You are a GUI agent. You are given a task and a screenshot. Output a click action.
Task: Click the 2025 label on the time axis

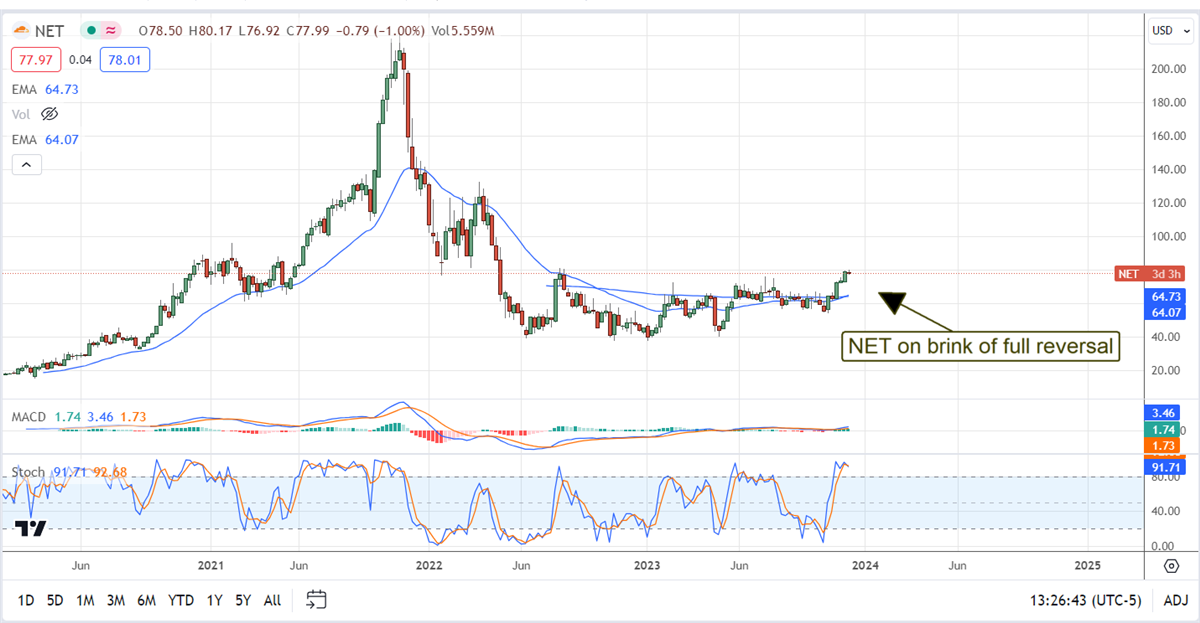pyautogui.click(x=1088, y=566)
